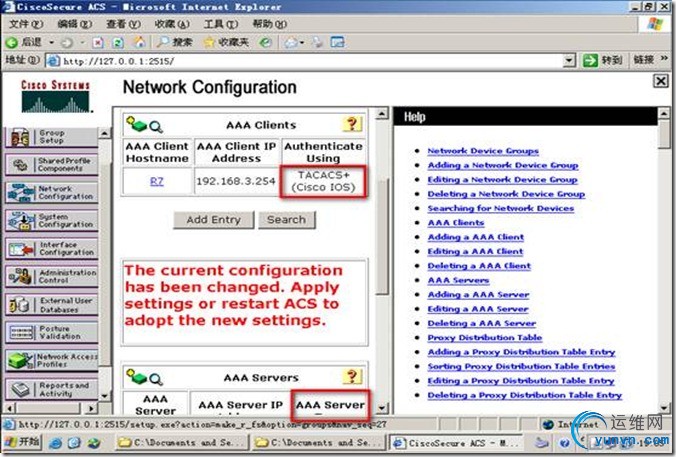Open Deleting a AAA Server help link

point(482,323)
